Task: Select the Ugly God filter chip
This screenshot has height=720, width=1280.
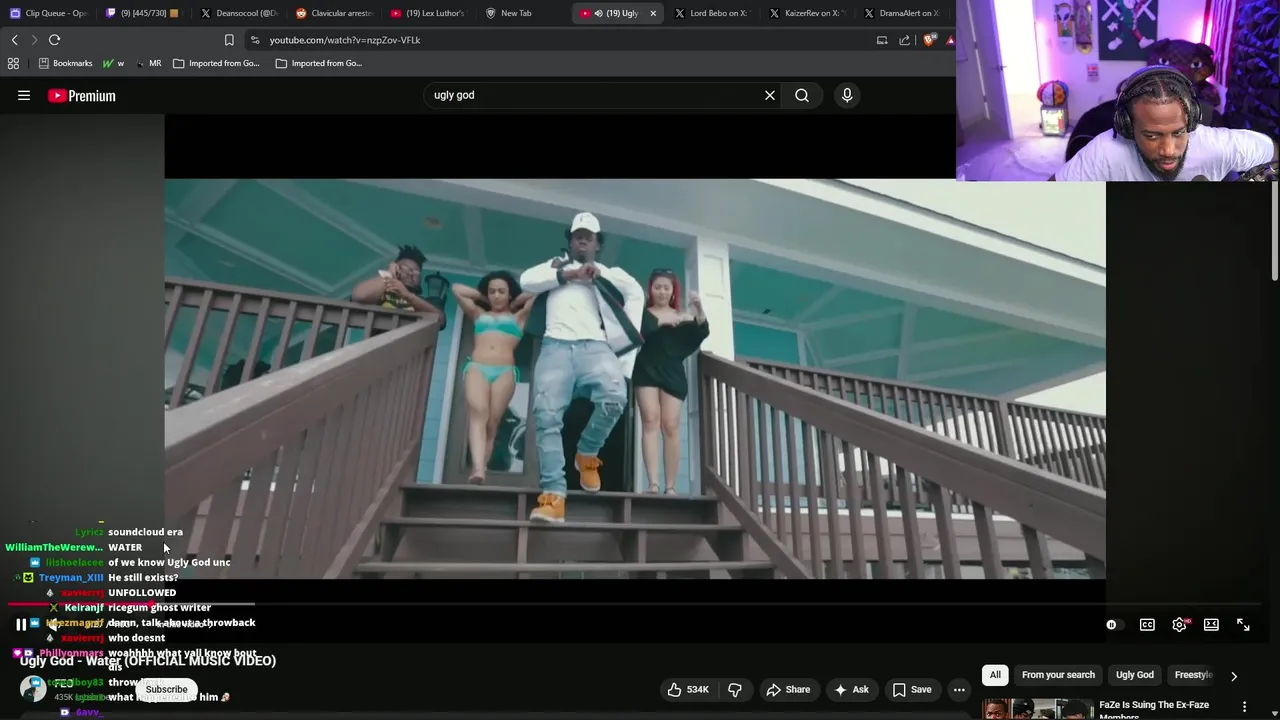Action: click(1135, 675)
